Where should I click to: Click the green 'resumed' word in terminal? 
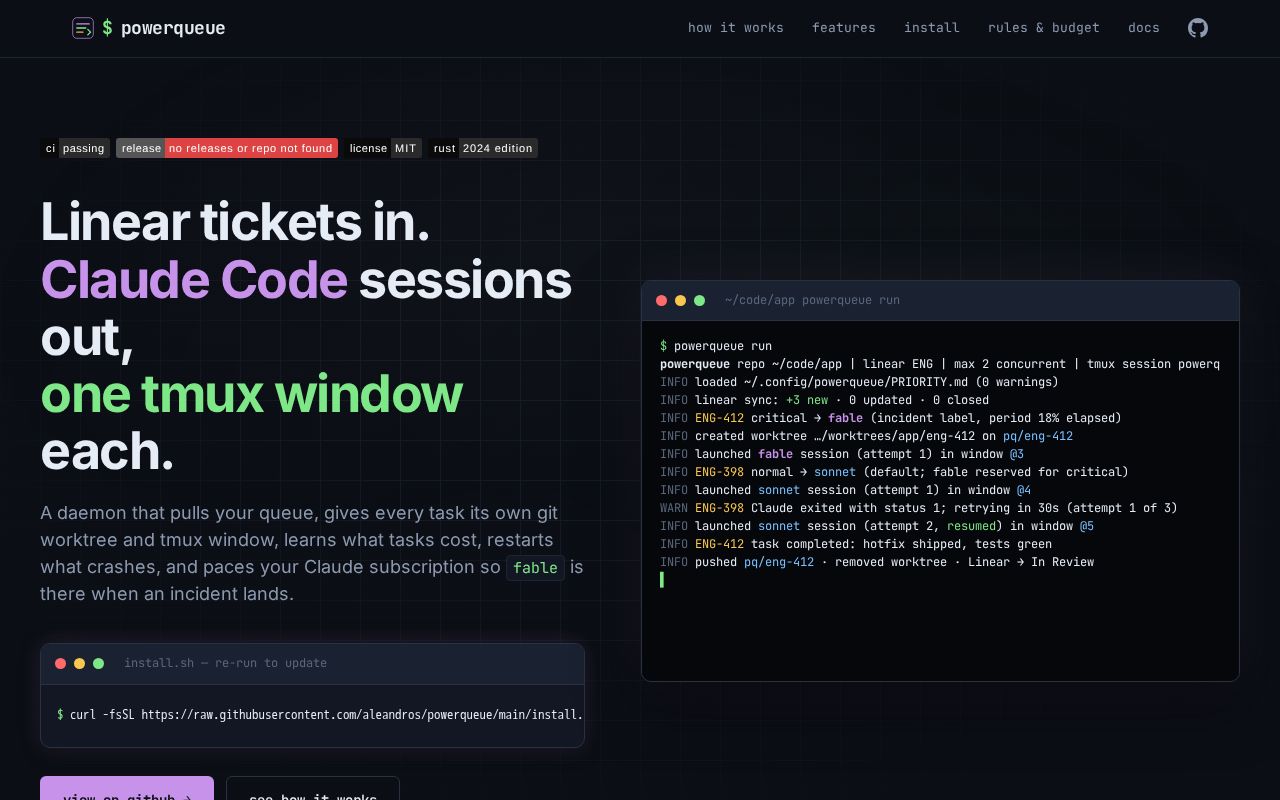pyautogui.click(x=971, y=526)
